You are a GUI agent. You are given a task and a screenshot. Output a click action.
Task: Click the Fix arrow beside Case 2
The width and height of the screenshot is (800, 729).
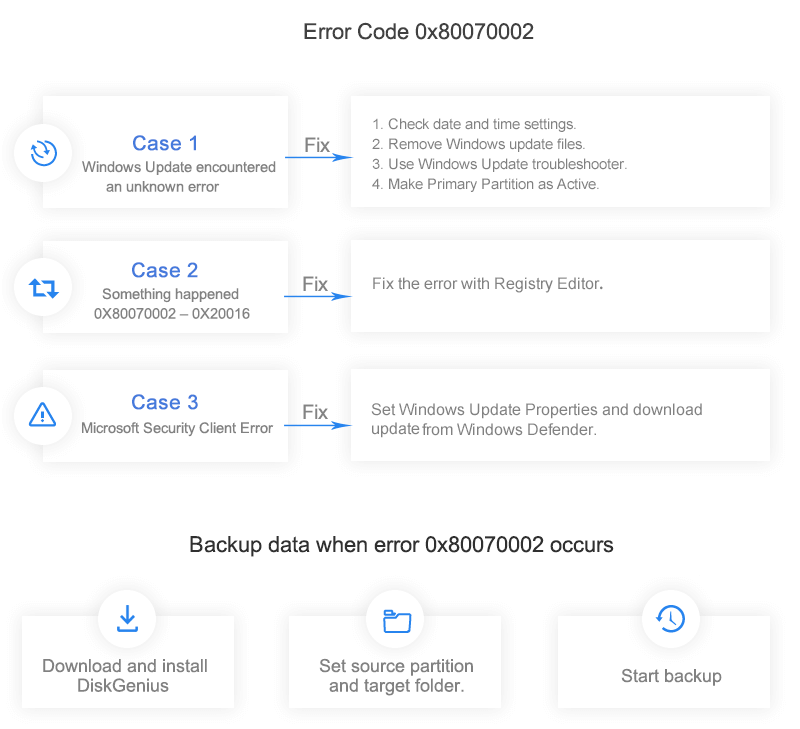click(318, 293)
